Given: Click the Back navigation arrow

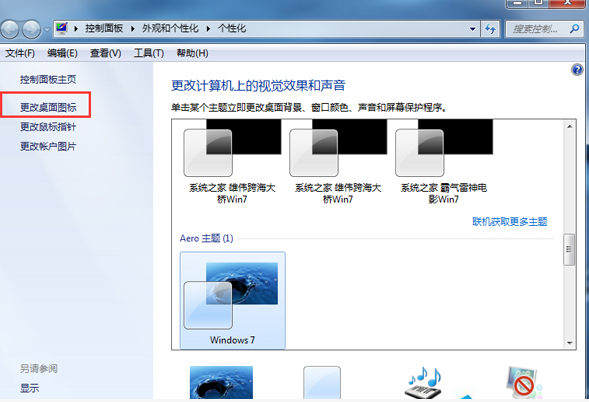Looking at the screenshot, I should 10,29.
